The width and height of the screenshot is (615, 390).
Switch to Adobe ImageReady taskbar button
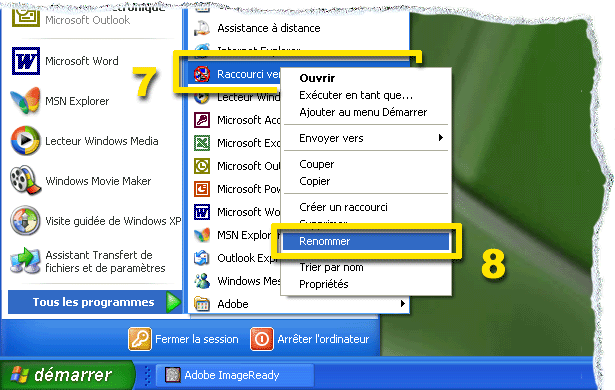point(235,375)
